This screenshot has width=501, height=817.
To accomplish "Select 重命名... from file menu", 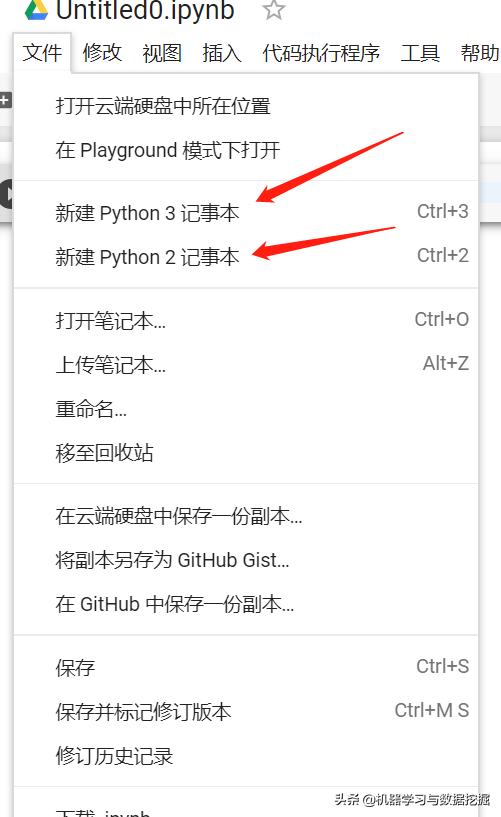I will [x=246, y=408].
